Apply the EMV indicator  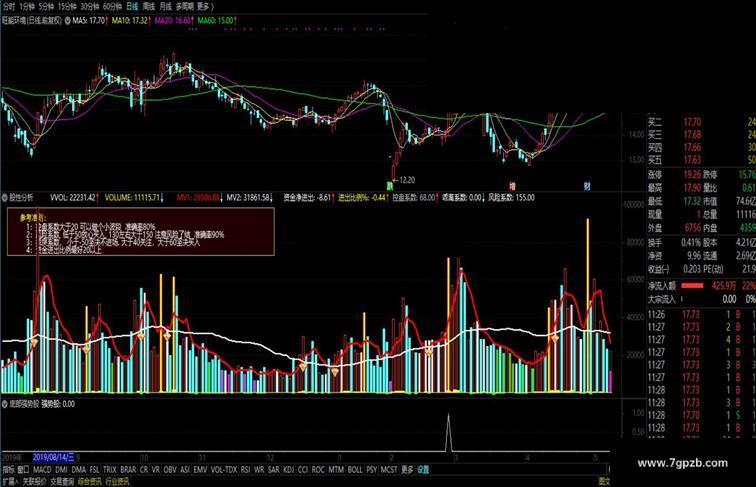(200, 469)
